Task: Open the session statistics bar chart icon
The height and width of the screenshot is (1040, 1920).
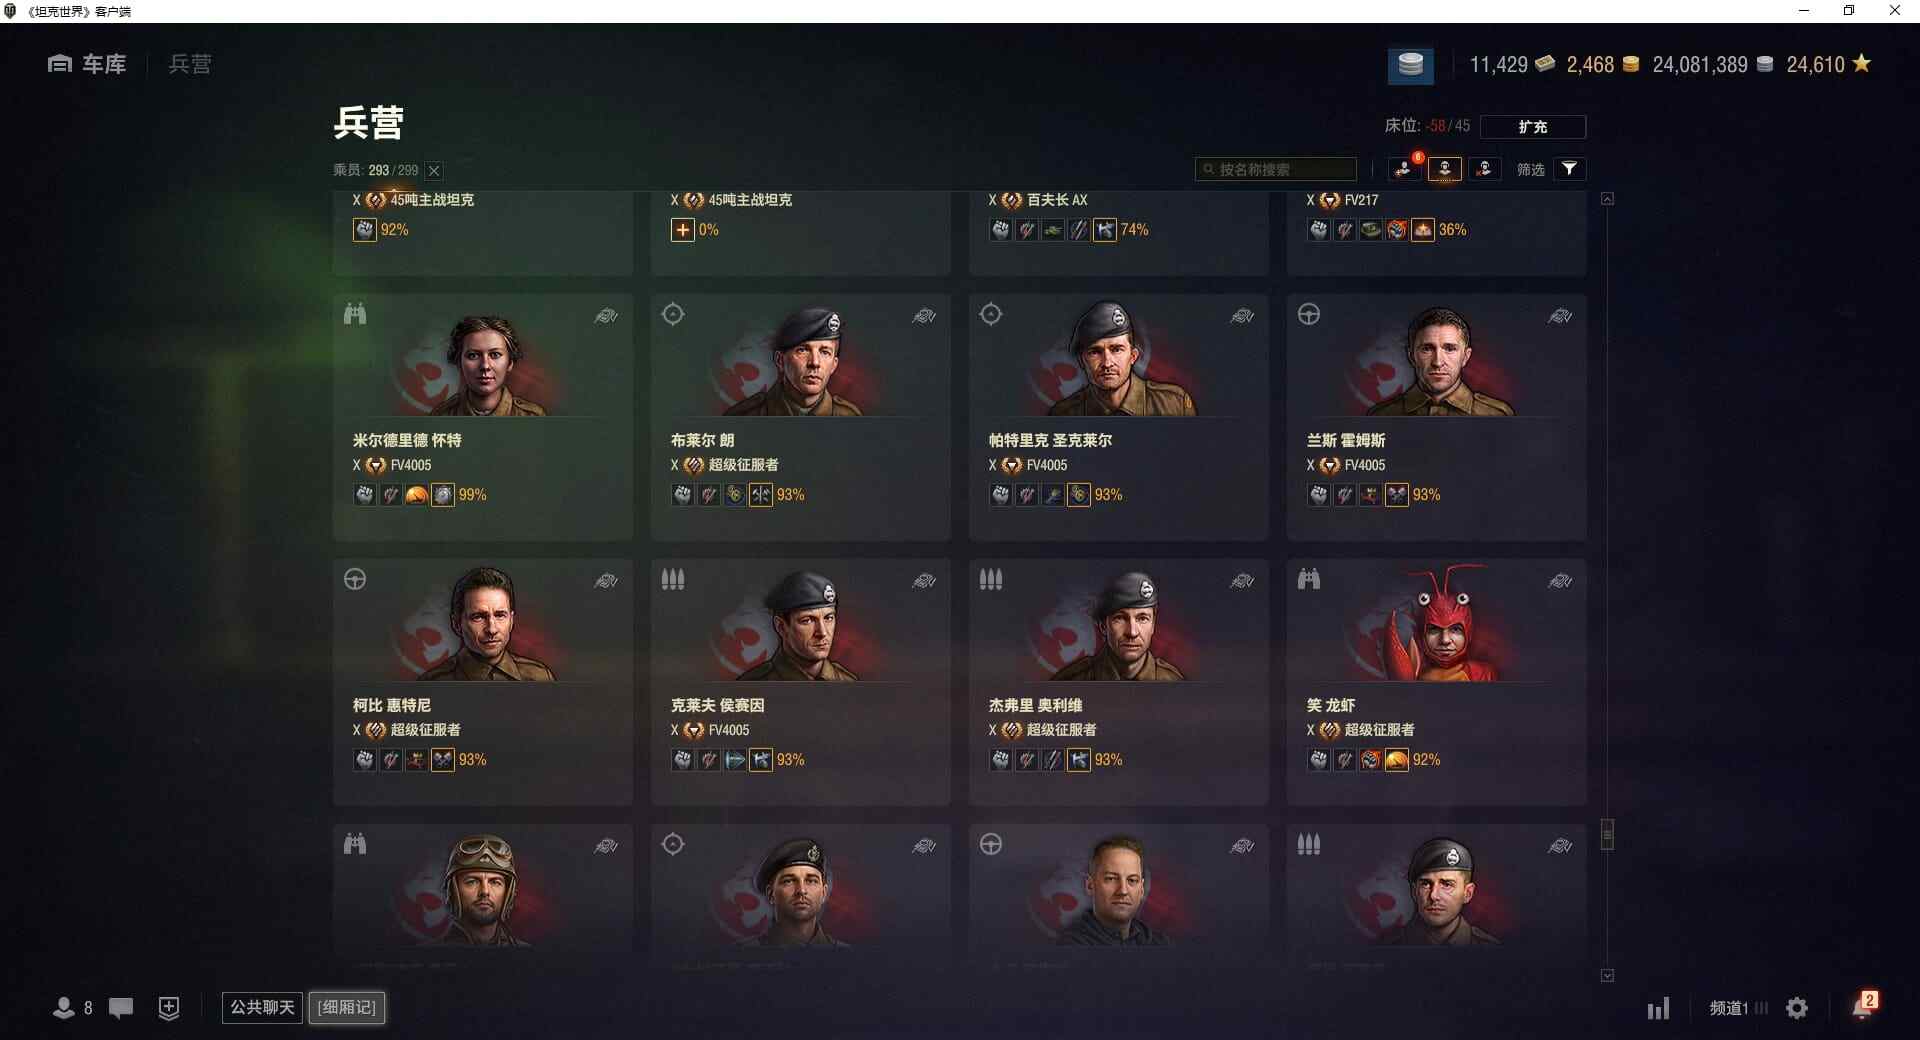Action: click(1658, 1008)
